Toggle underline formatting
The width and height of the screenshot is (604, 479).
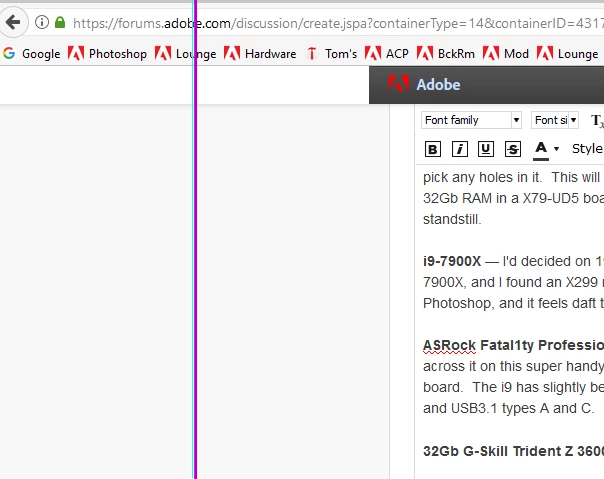coord(486,149)
